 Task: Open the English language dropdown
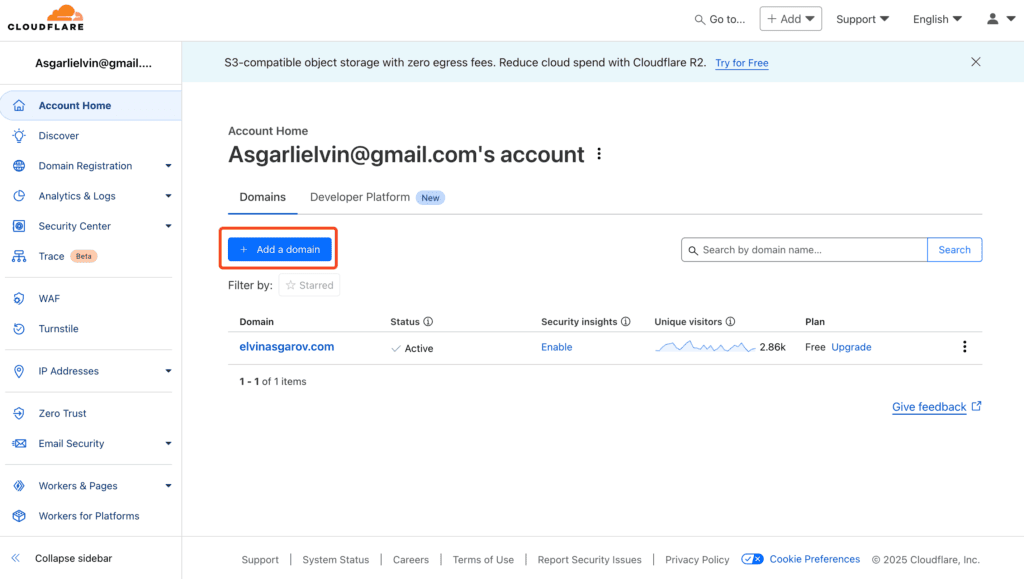(937, 19)
